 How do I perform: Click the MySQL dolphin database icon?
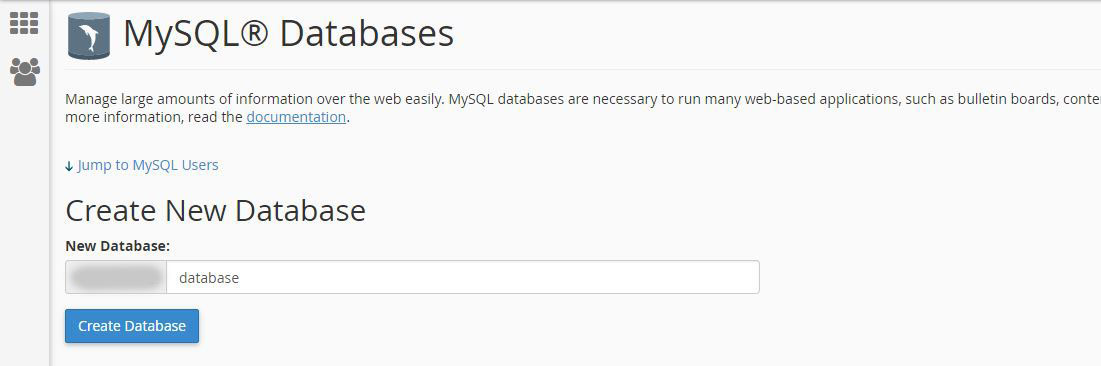tap(88, 35)
